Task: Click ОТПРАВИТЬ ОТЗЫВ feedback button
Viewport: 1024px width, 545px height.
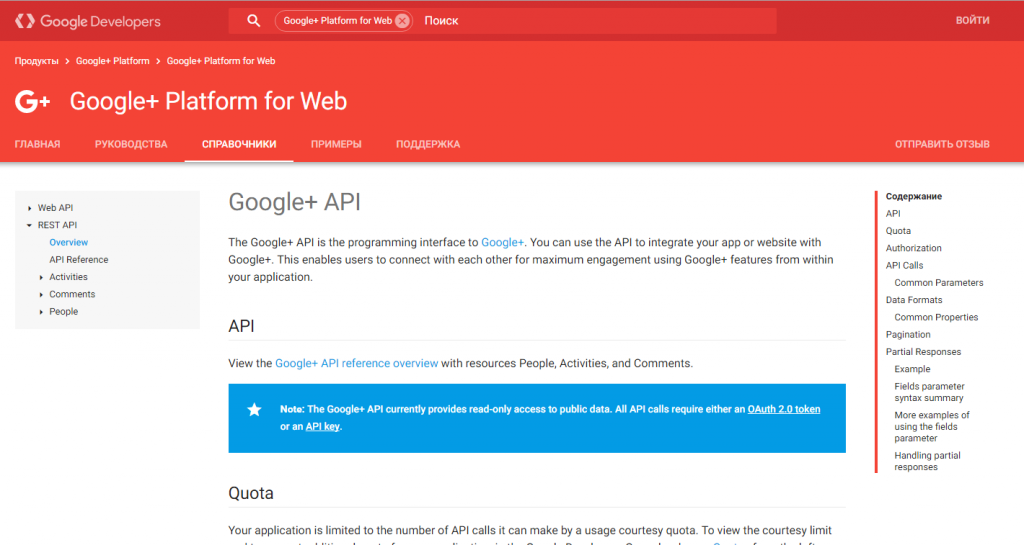Action: point(942,144)
